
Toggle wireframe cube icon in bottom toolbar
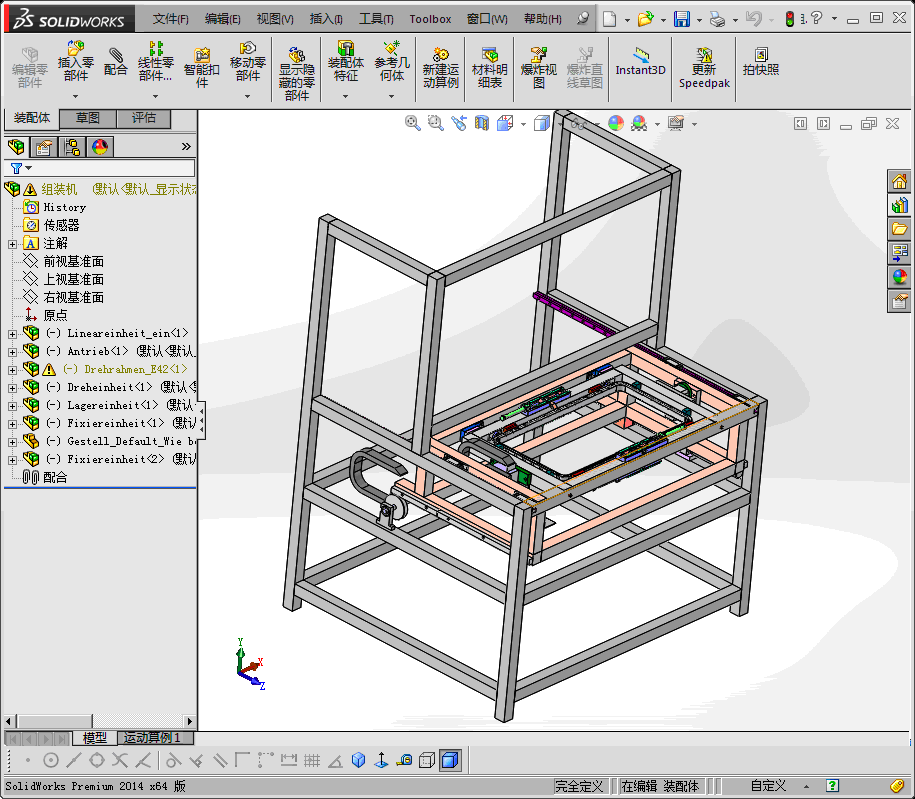[x=427, y=760]
